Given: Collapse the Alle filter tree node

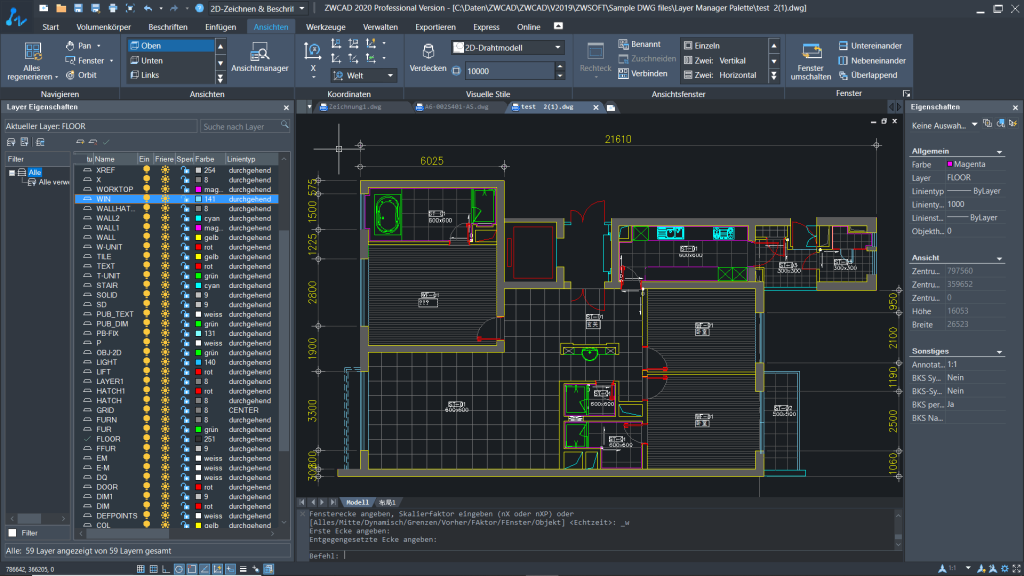Looking at the screenshot, I should point(12,173).
